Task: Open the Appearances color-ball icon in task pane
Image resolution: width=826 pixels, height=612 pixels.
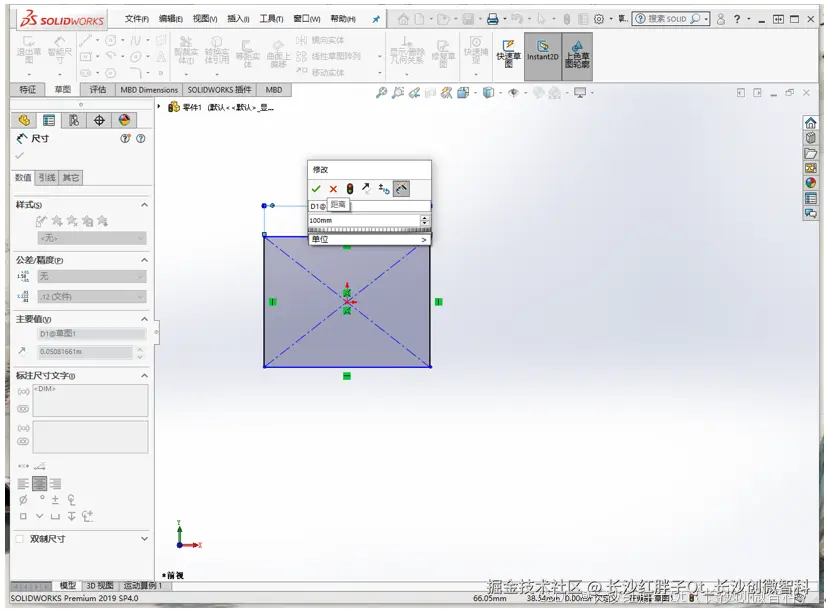Action: 810,183
